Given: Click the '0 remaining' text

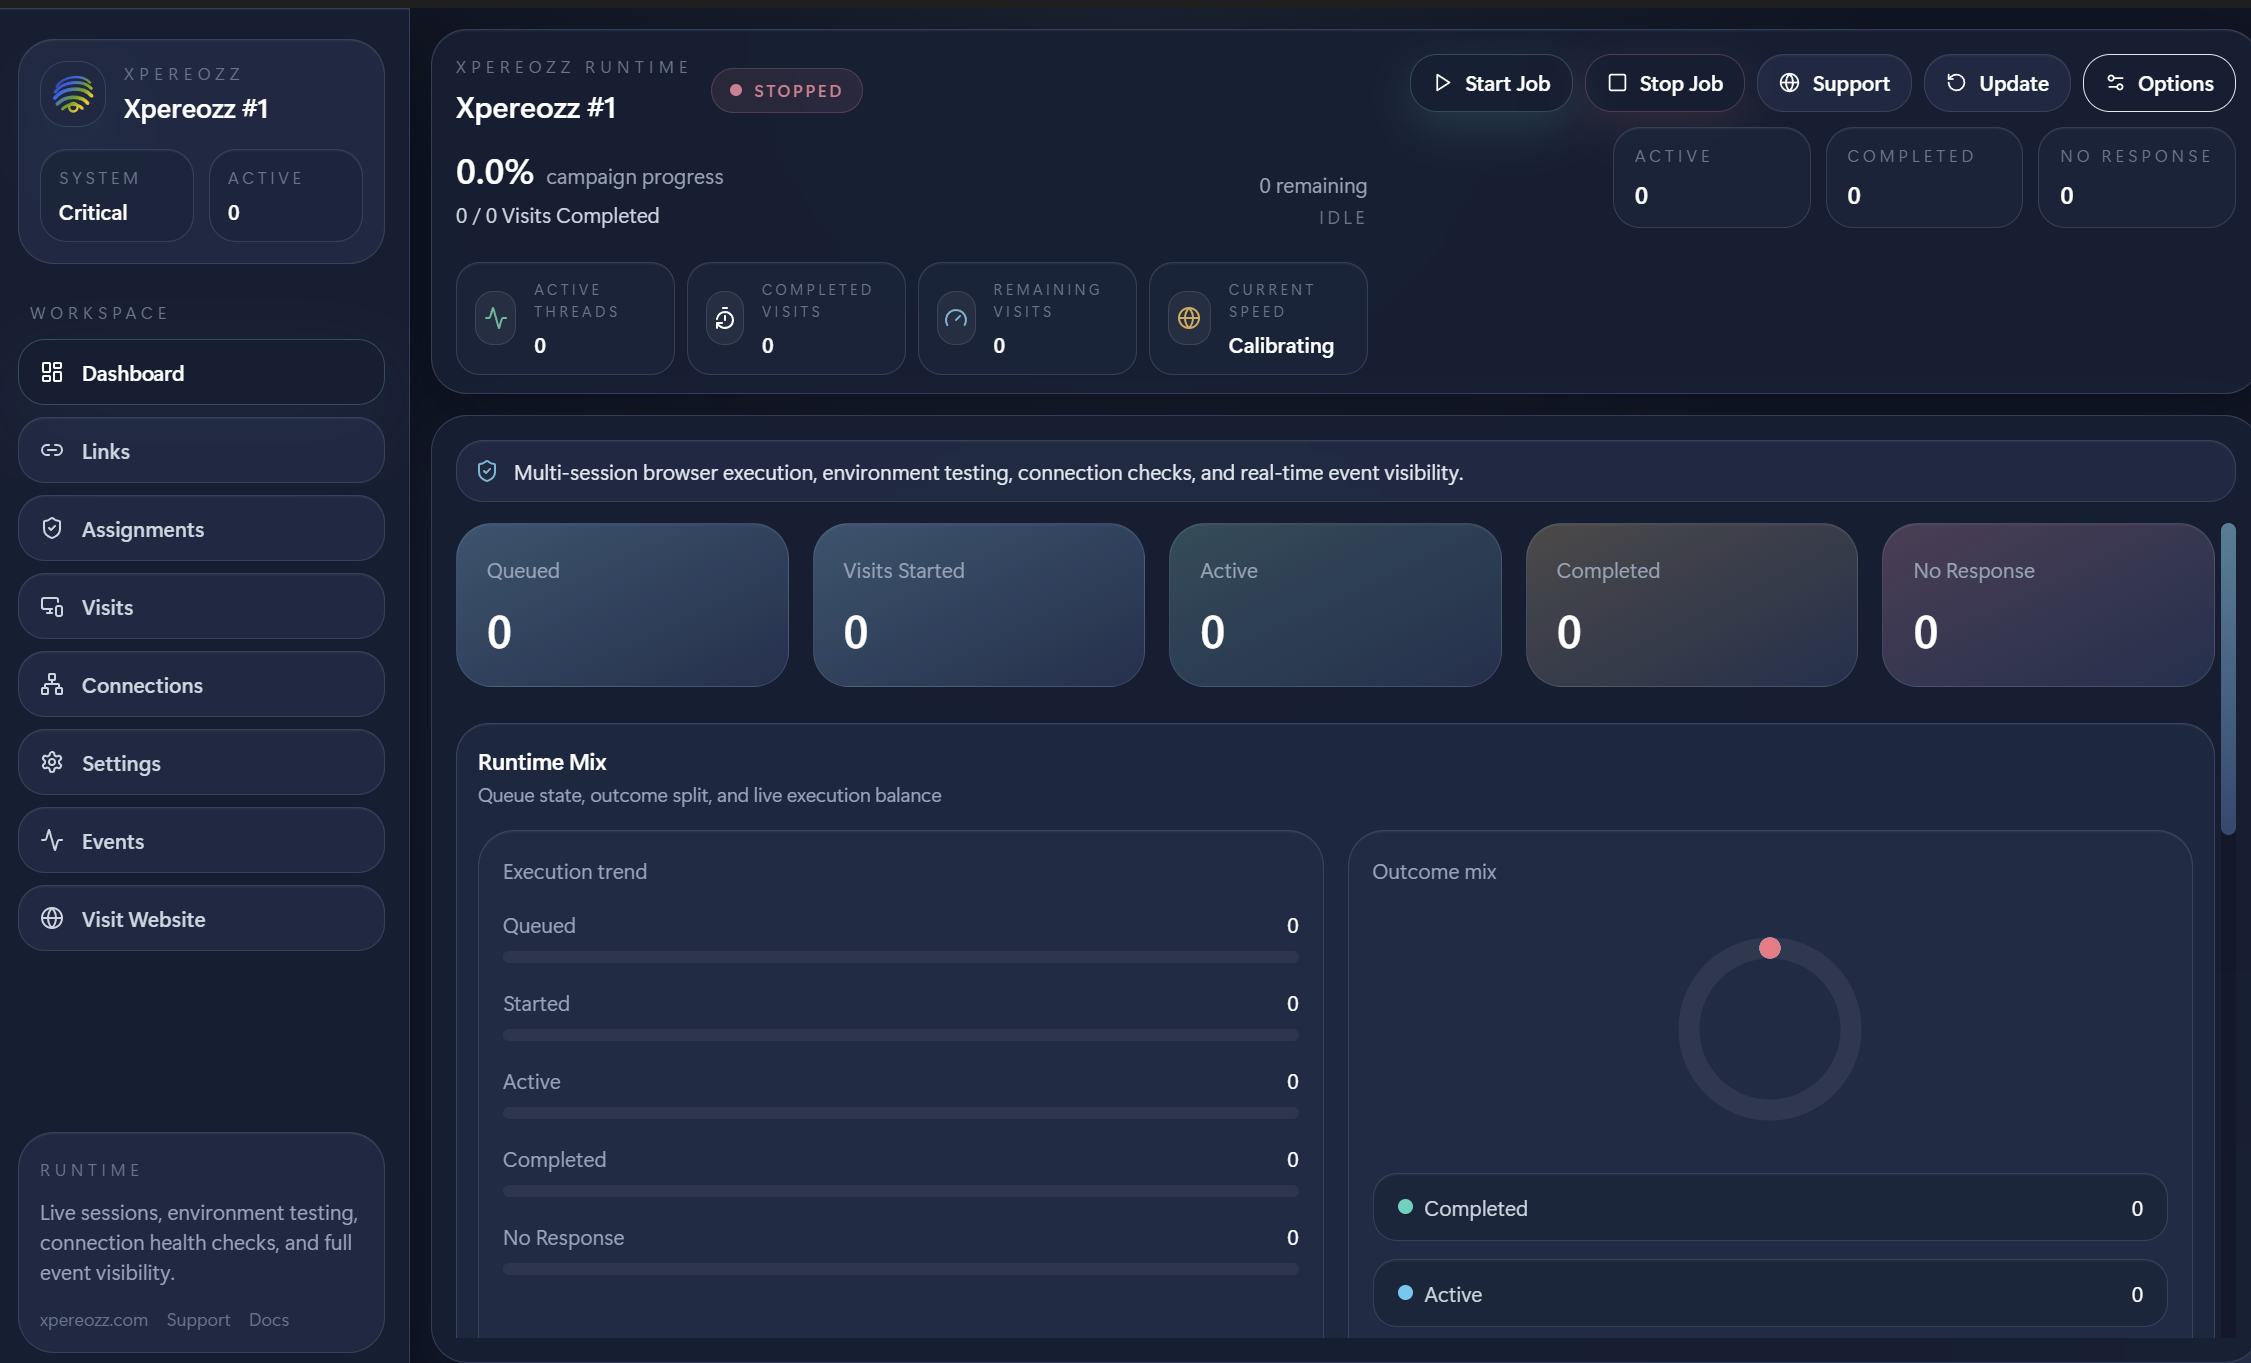Looking at the screenshot, I should tap(1312, 185).
